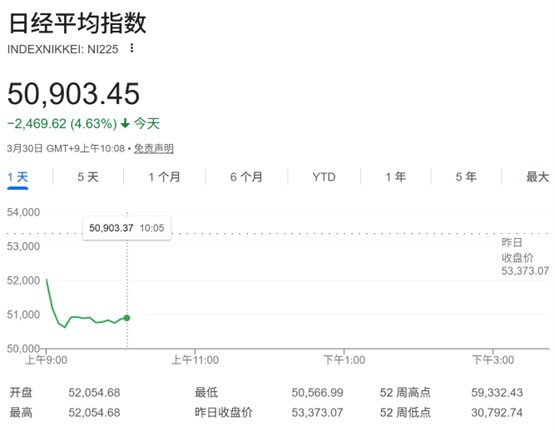The height and width of the screenshot is (432, 554).
Task: Open the three-dot options menu beside NI225
Action: point(132,48)
